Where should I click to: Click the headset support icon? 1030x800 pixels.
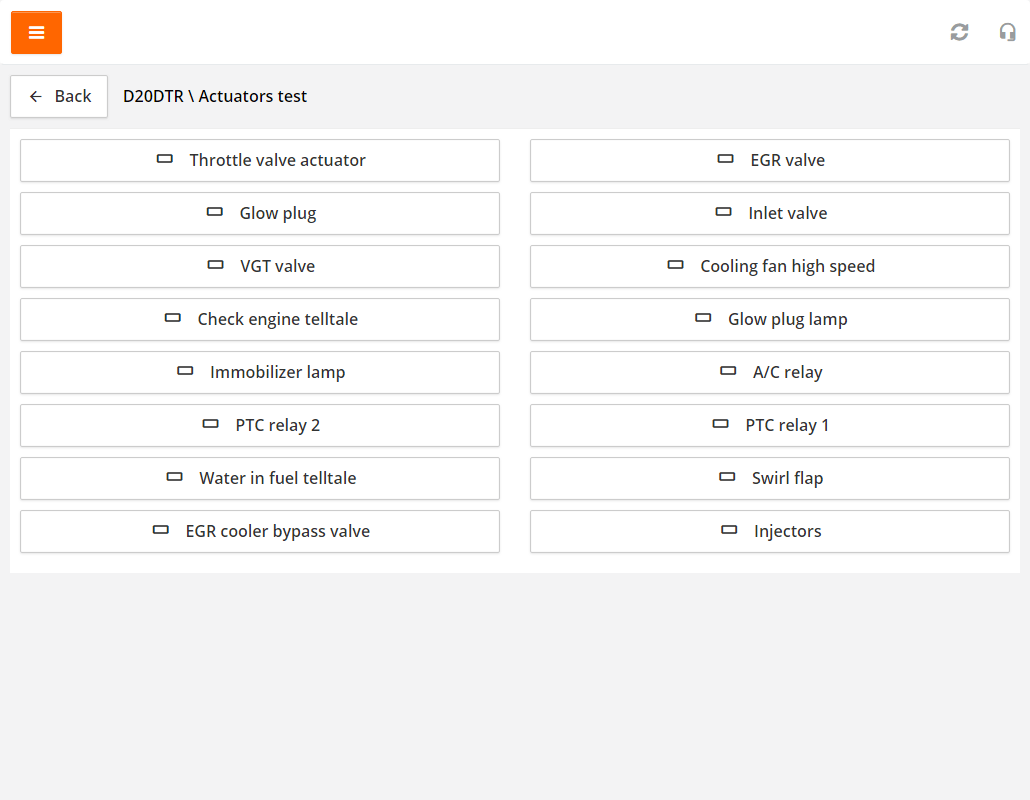pos(1007,32)
